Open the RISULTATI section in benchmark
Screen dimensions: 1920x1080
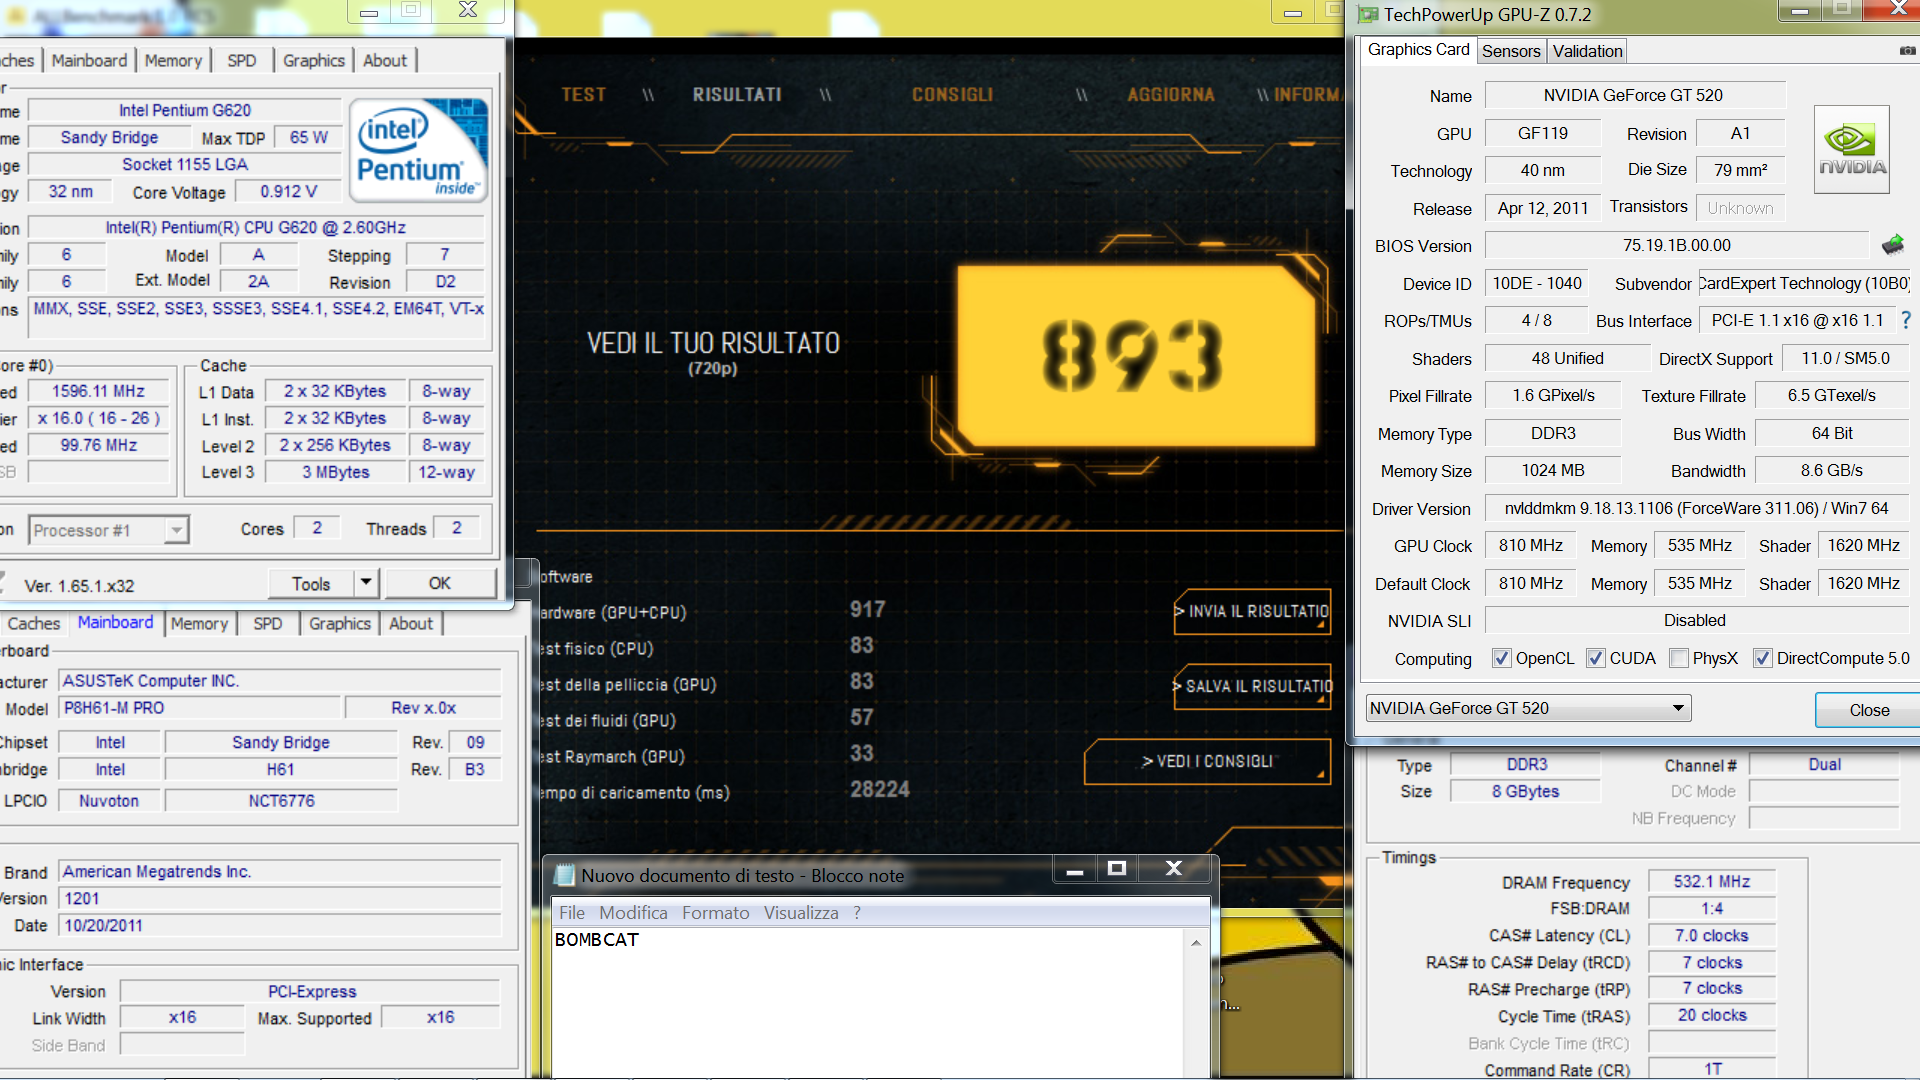(x=737, y=95)
